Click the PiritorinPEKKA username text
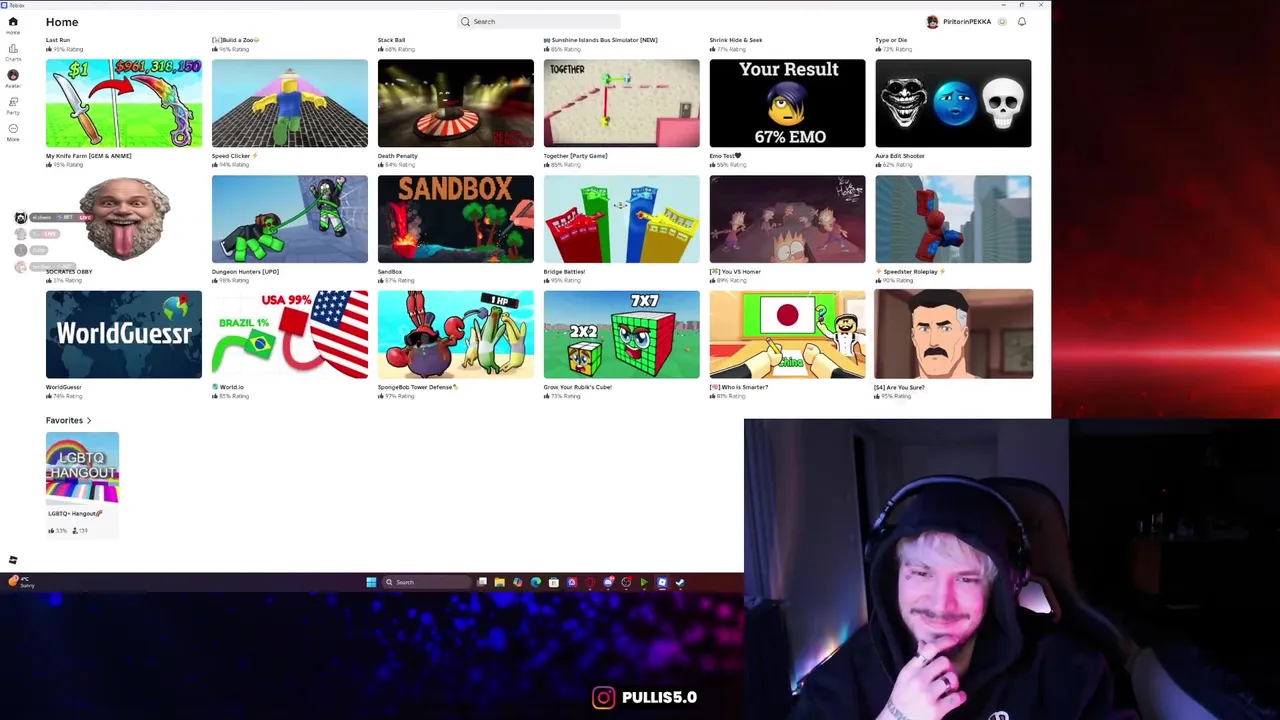Screen dimensions: 1280x720 967,22
